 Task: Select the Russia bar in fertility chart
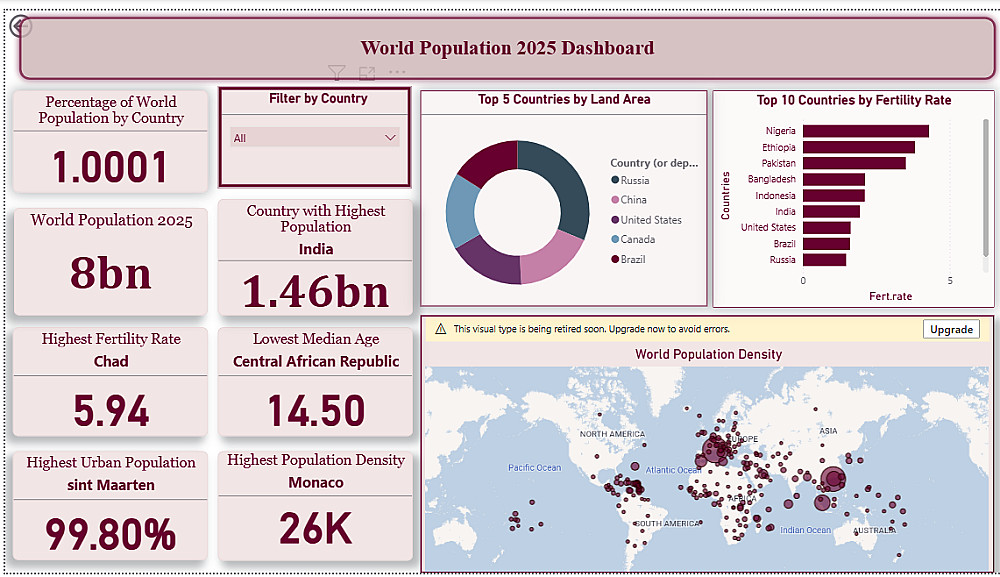[824, 260]
